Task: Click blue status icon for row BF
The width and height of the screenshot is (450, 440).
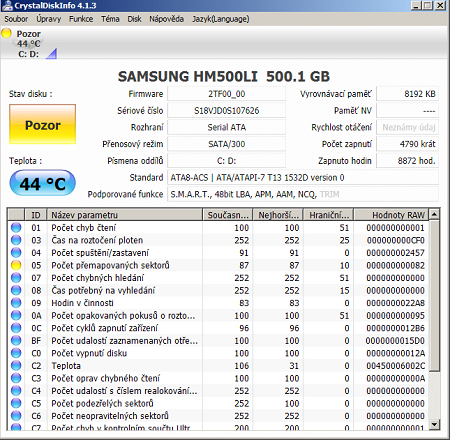Action: [x=16, y=340]
